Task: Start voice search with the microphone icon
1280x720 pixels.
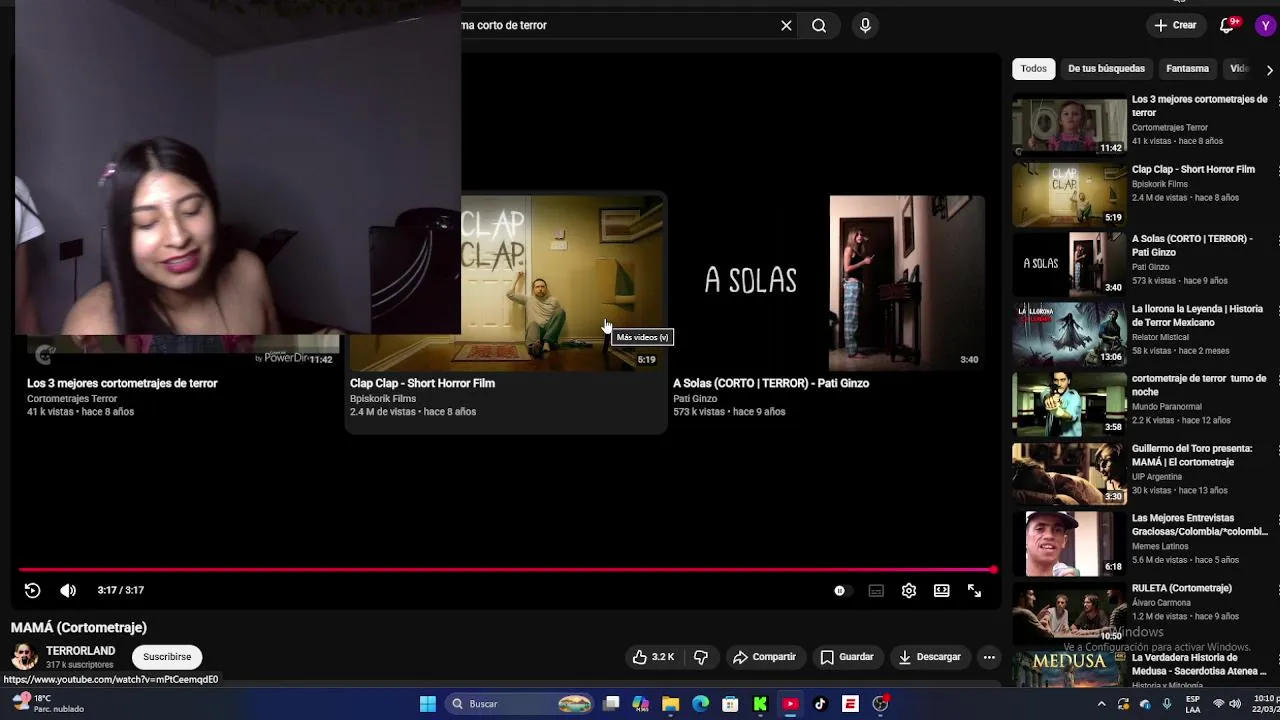Action: [866, 25]
